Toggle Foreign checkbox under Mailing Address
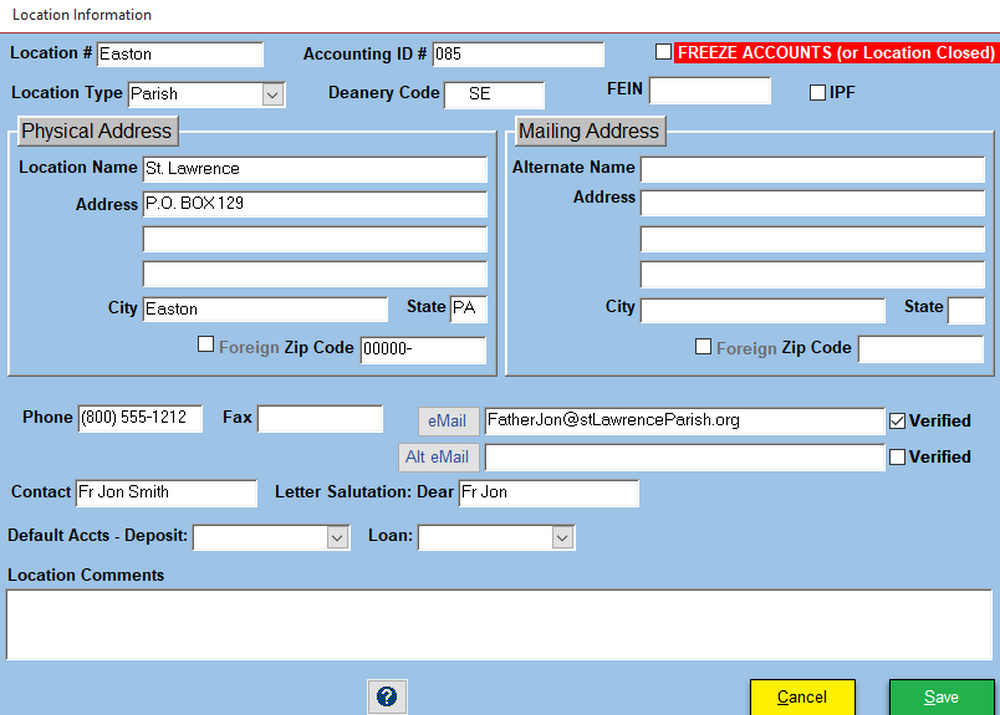Image resolution: width=1000 pixels, height=715 pixels. pos(703,347)
